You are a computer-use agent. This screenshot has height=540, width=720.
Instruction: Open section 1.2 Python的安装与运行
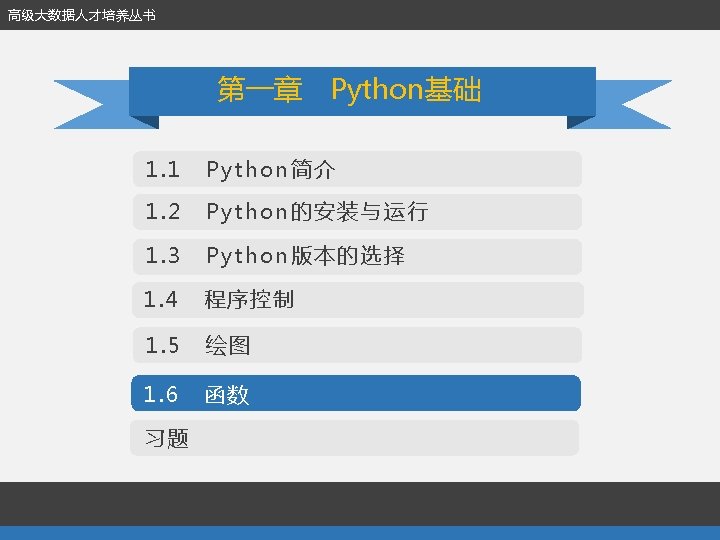357,212
